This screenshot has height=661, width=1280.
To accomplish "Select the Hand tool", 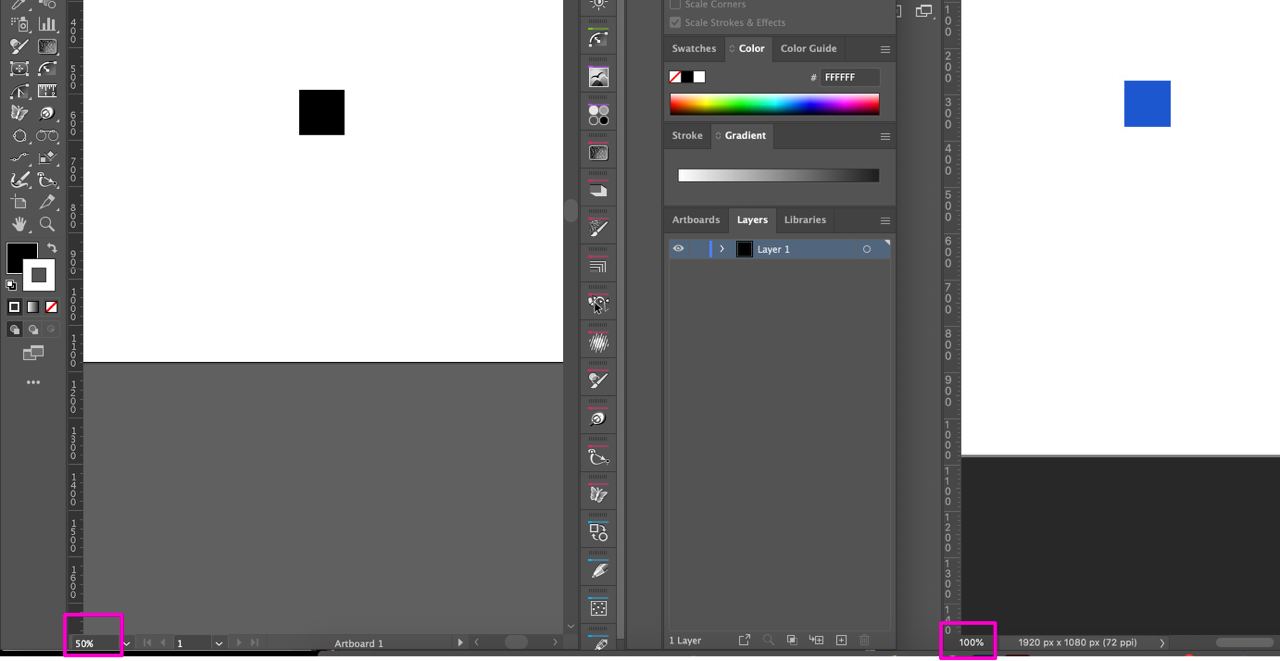I will 19,225.
